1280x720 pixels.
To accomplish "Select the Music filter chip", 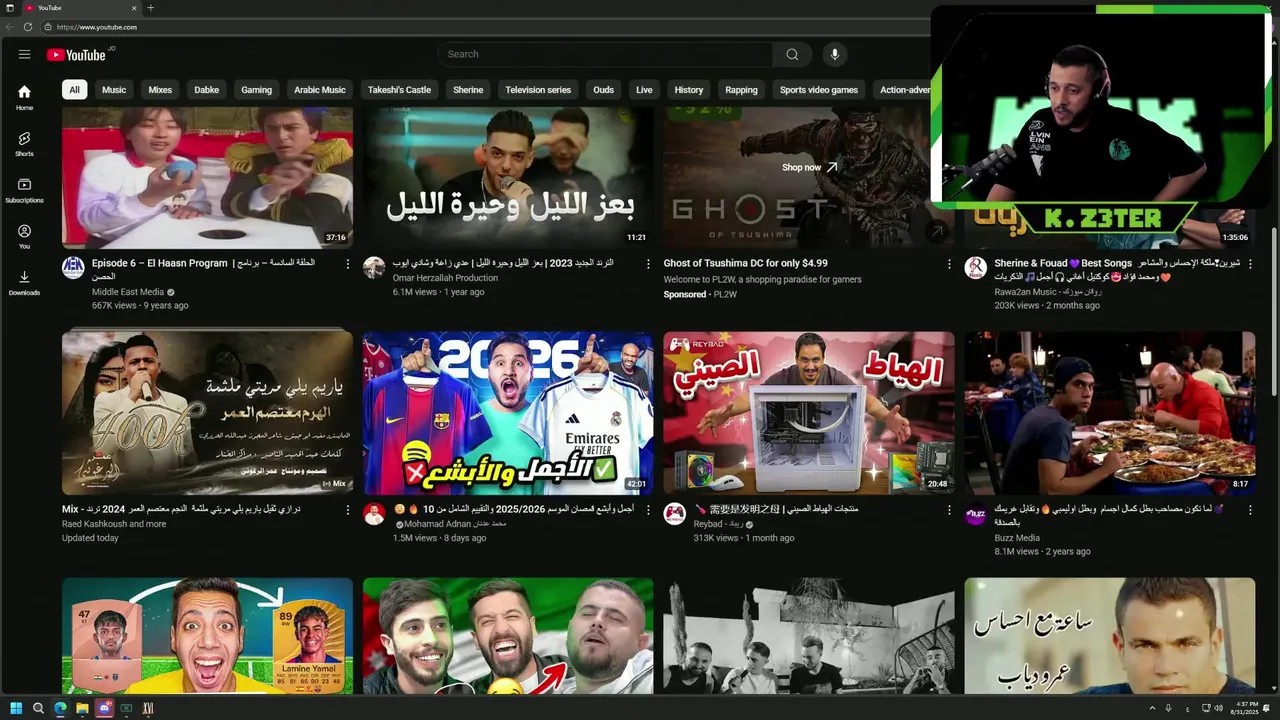I will (x=114, y=90).
